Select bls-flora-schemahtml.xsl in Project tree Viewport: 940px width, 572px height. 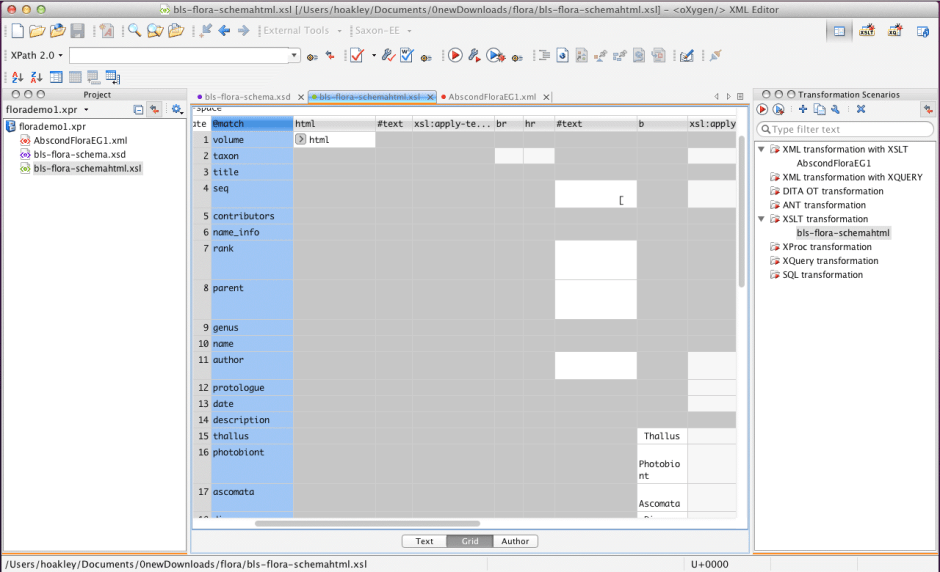click(x=88, y=168)
